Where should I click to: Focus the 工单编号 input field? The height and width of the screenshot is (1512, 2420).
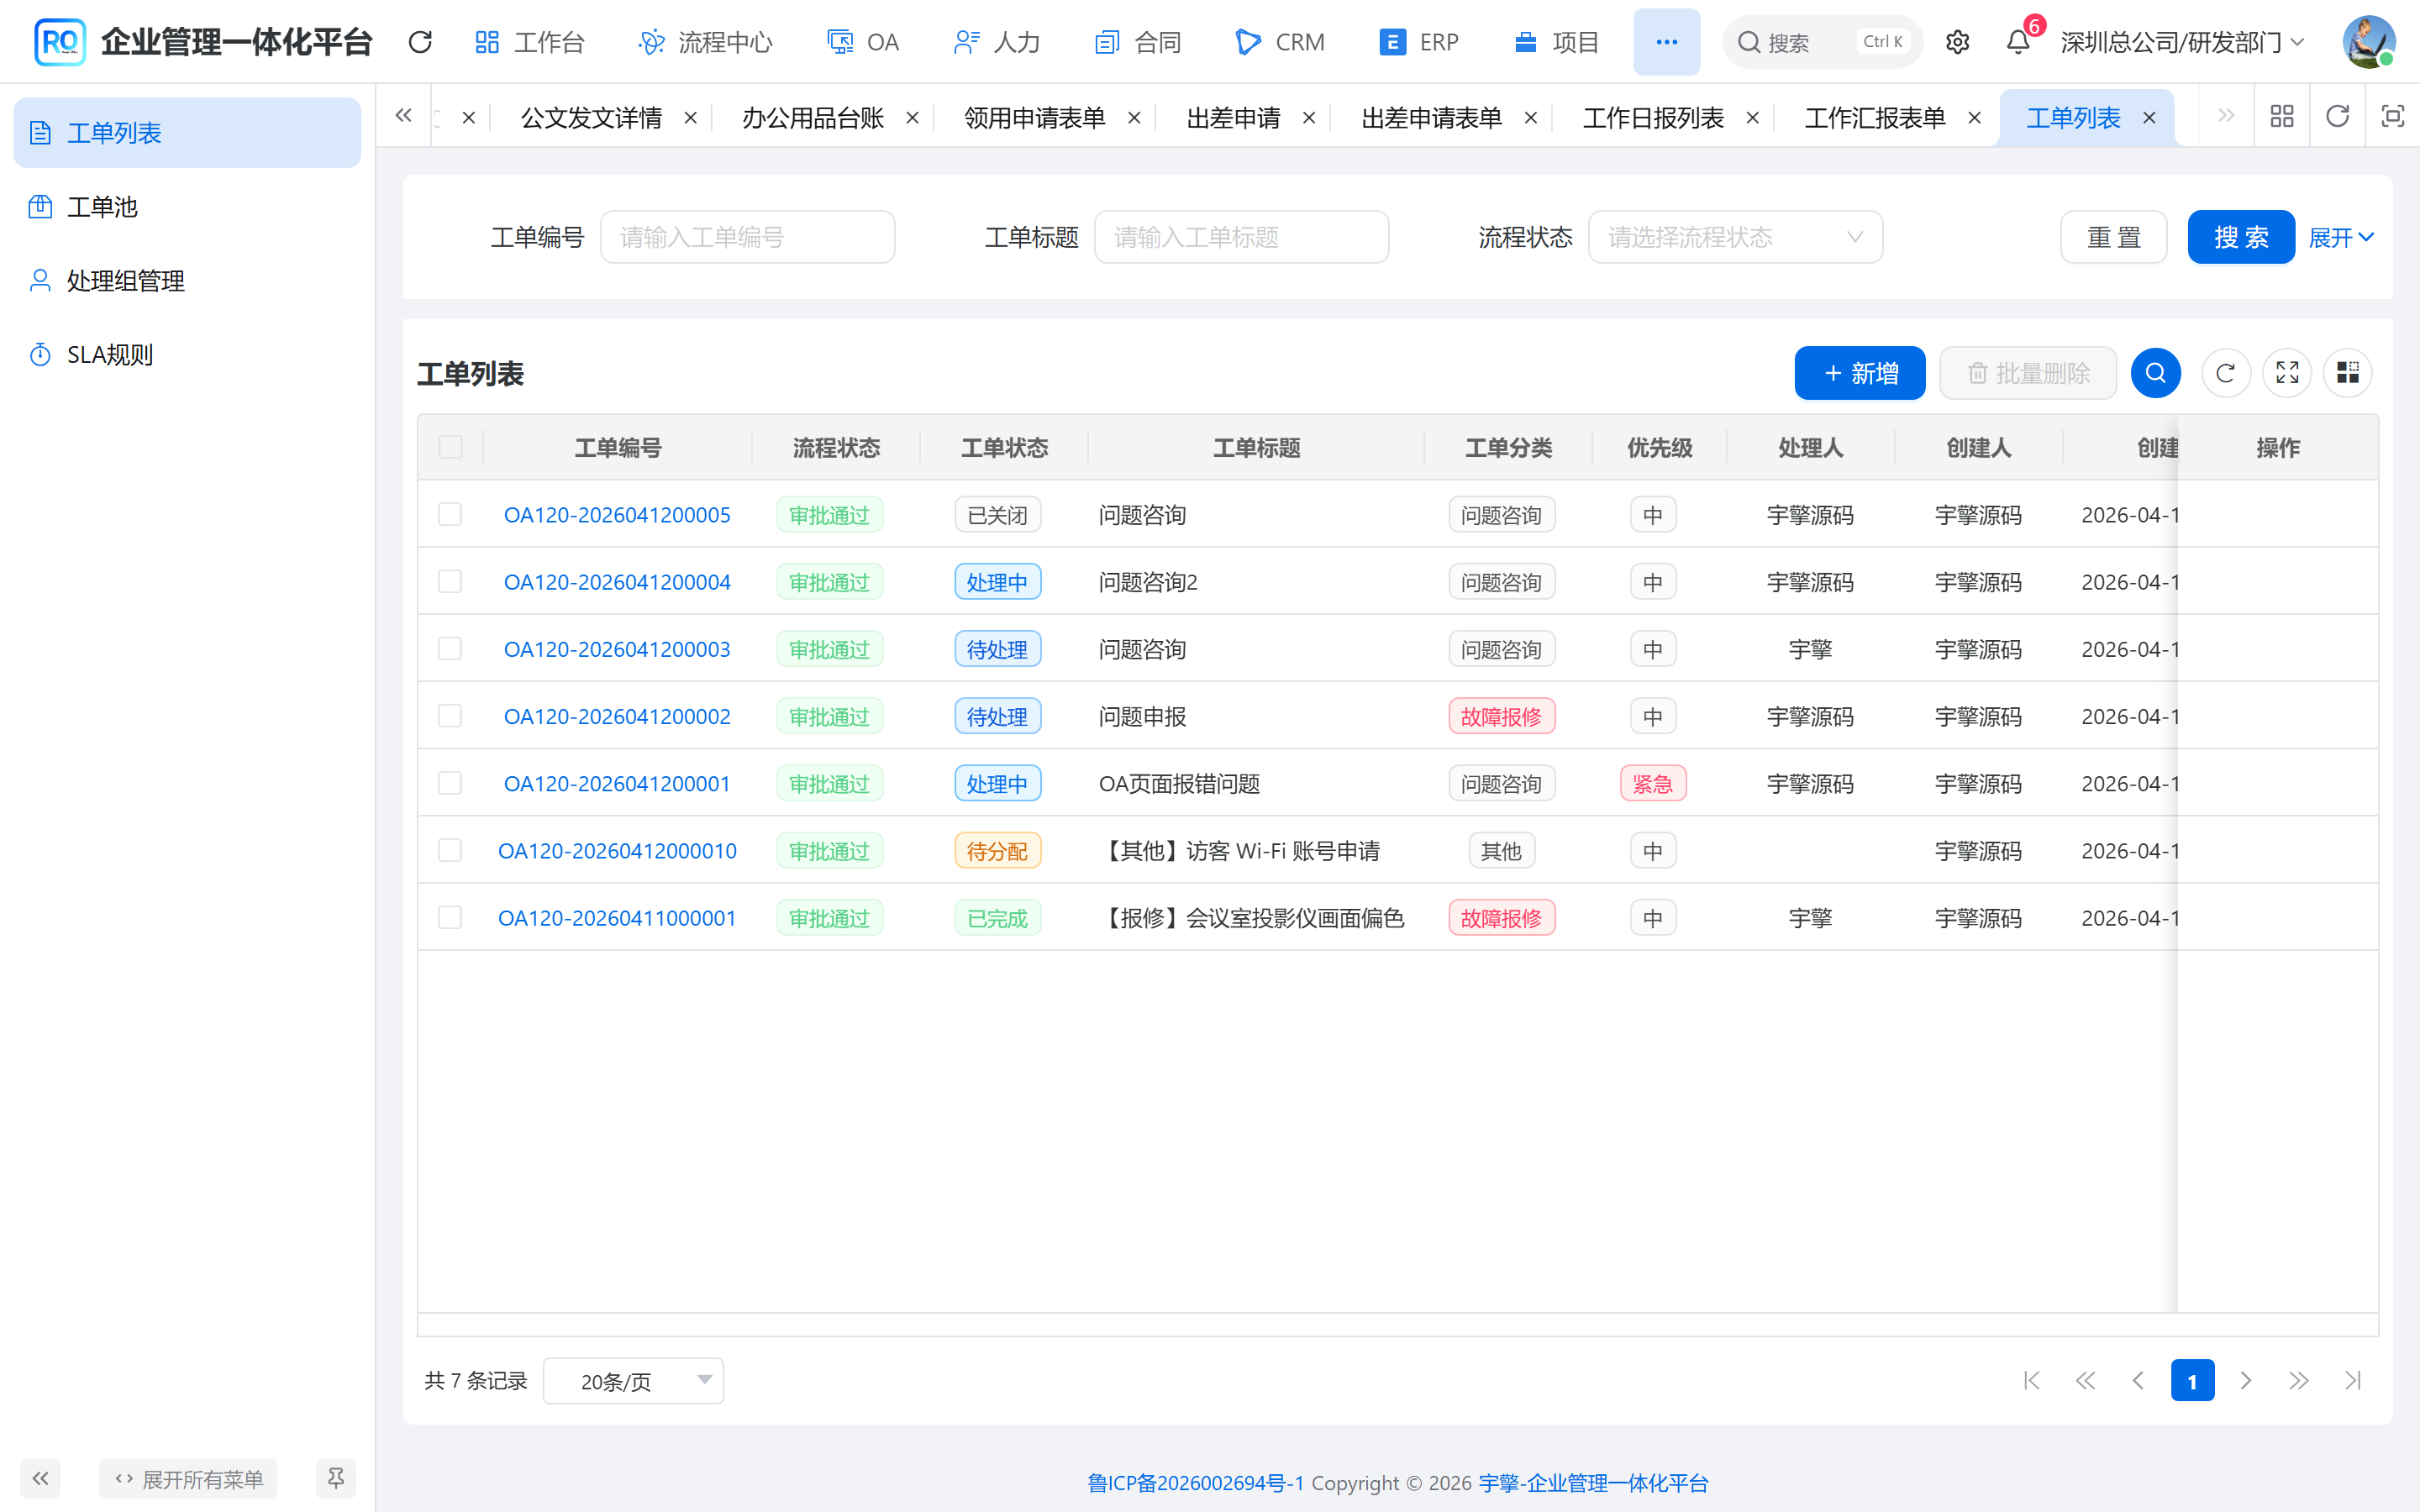tap(747, 237)
